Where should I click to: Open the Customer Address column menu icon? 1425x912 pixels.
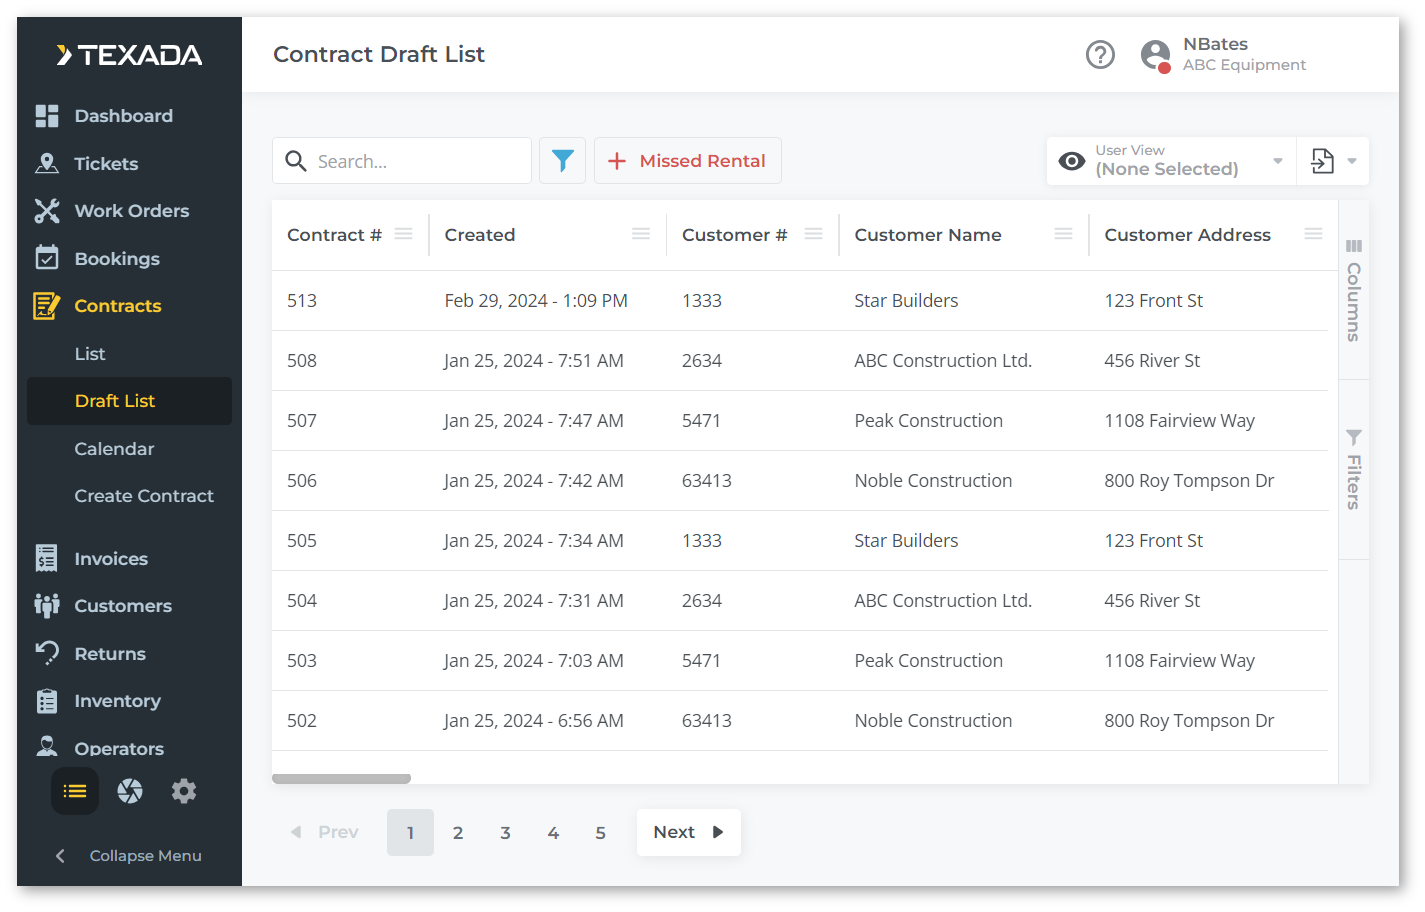click(x=1313, y=234)
